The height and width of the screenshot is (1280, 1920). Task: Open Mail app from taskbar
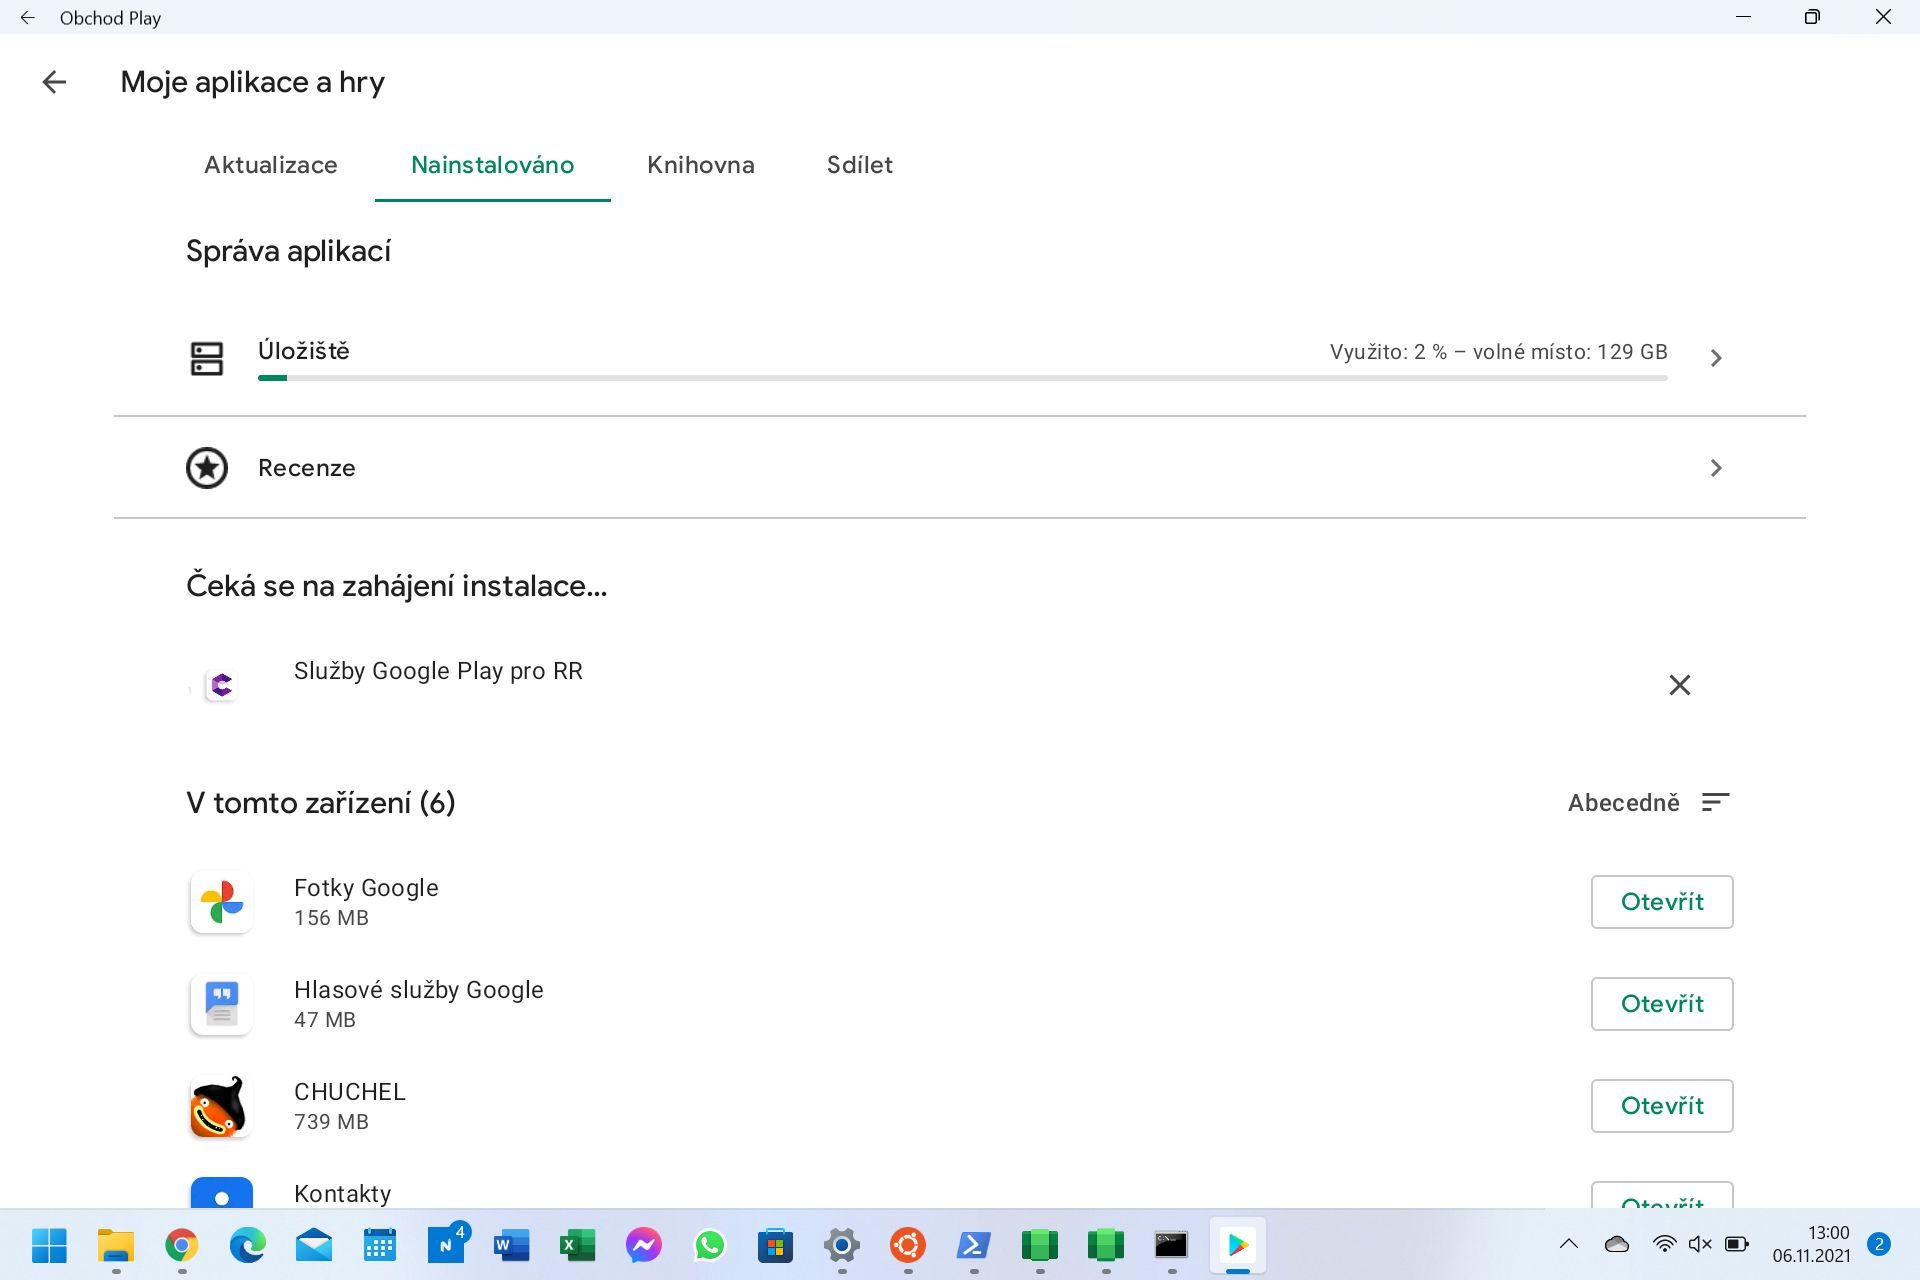(x=314, y=1245)
